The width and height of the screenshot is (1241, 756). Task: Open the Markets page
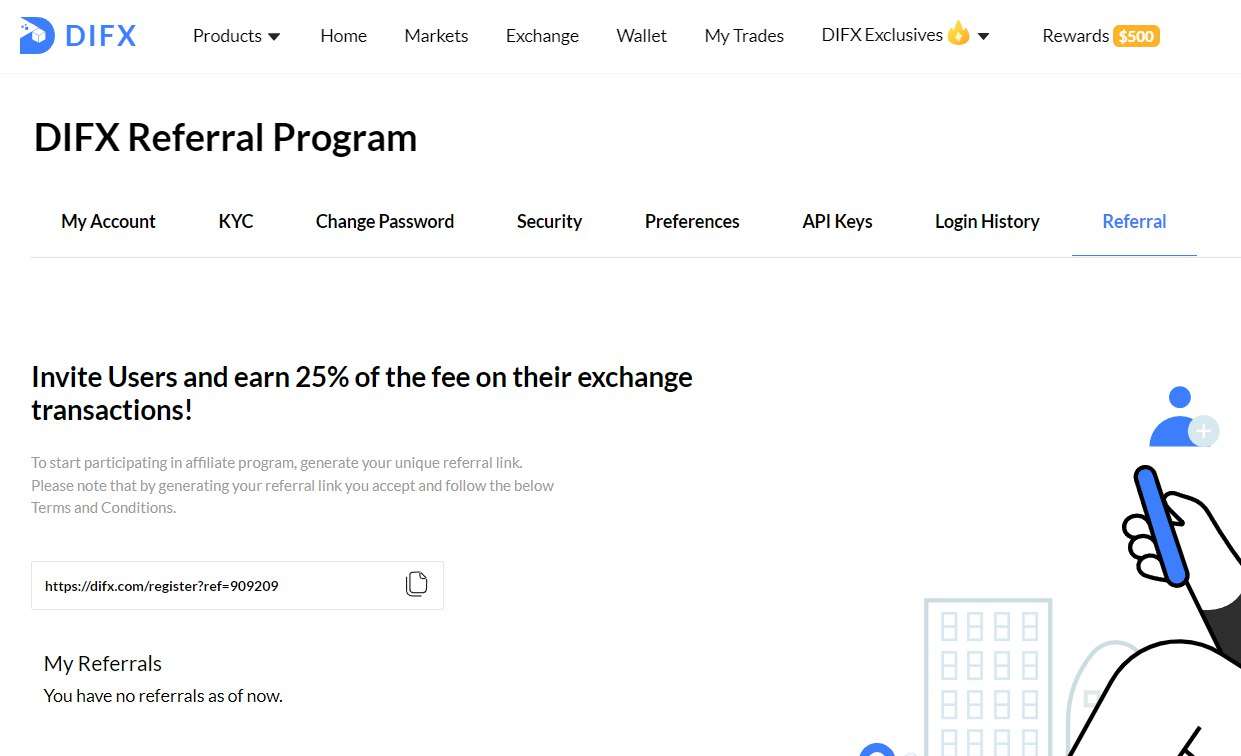click(x=436, y=36)
